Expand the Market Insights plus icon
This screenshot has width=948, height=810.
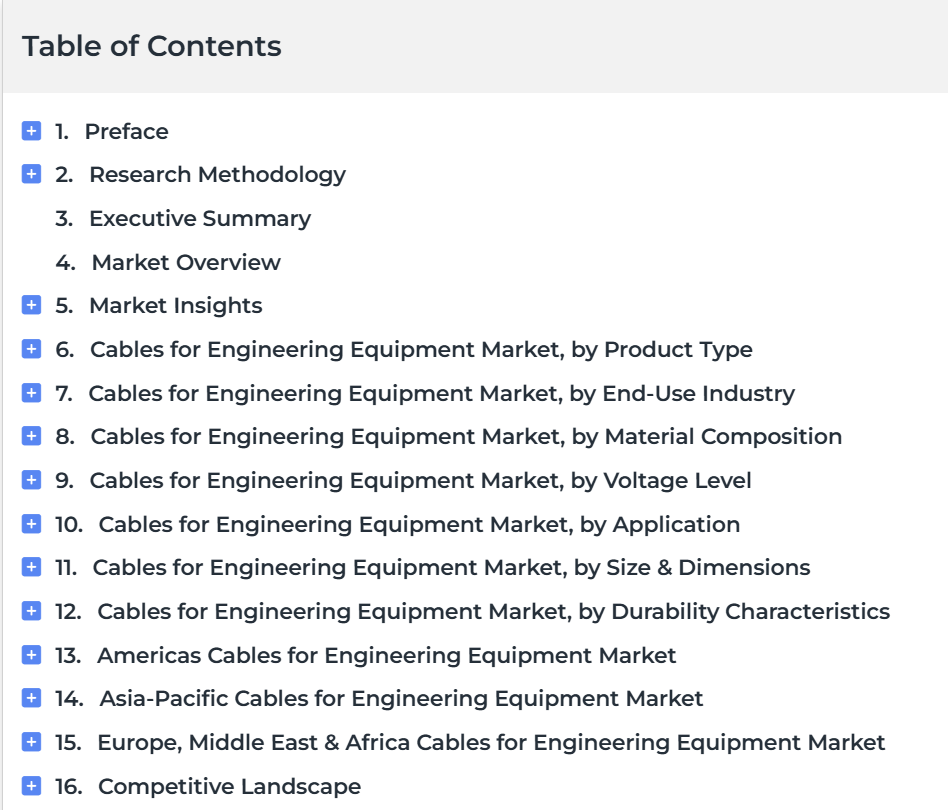tap(31, 305)
